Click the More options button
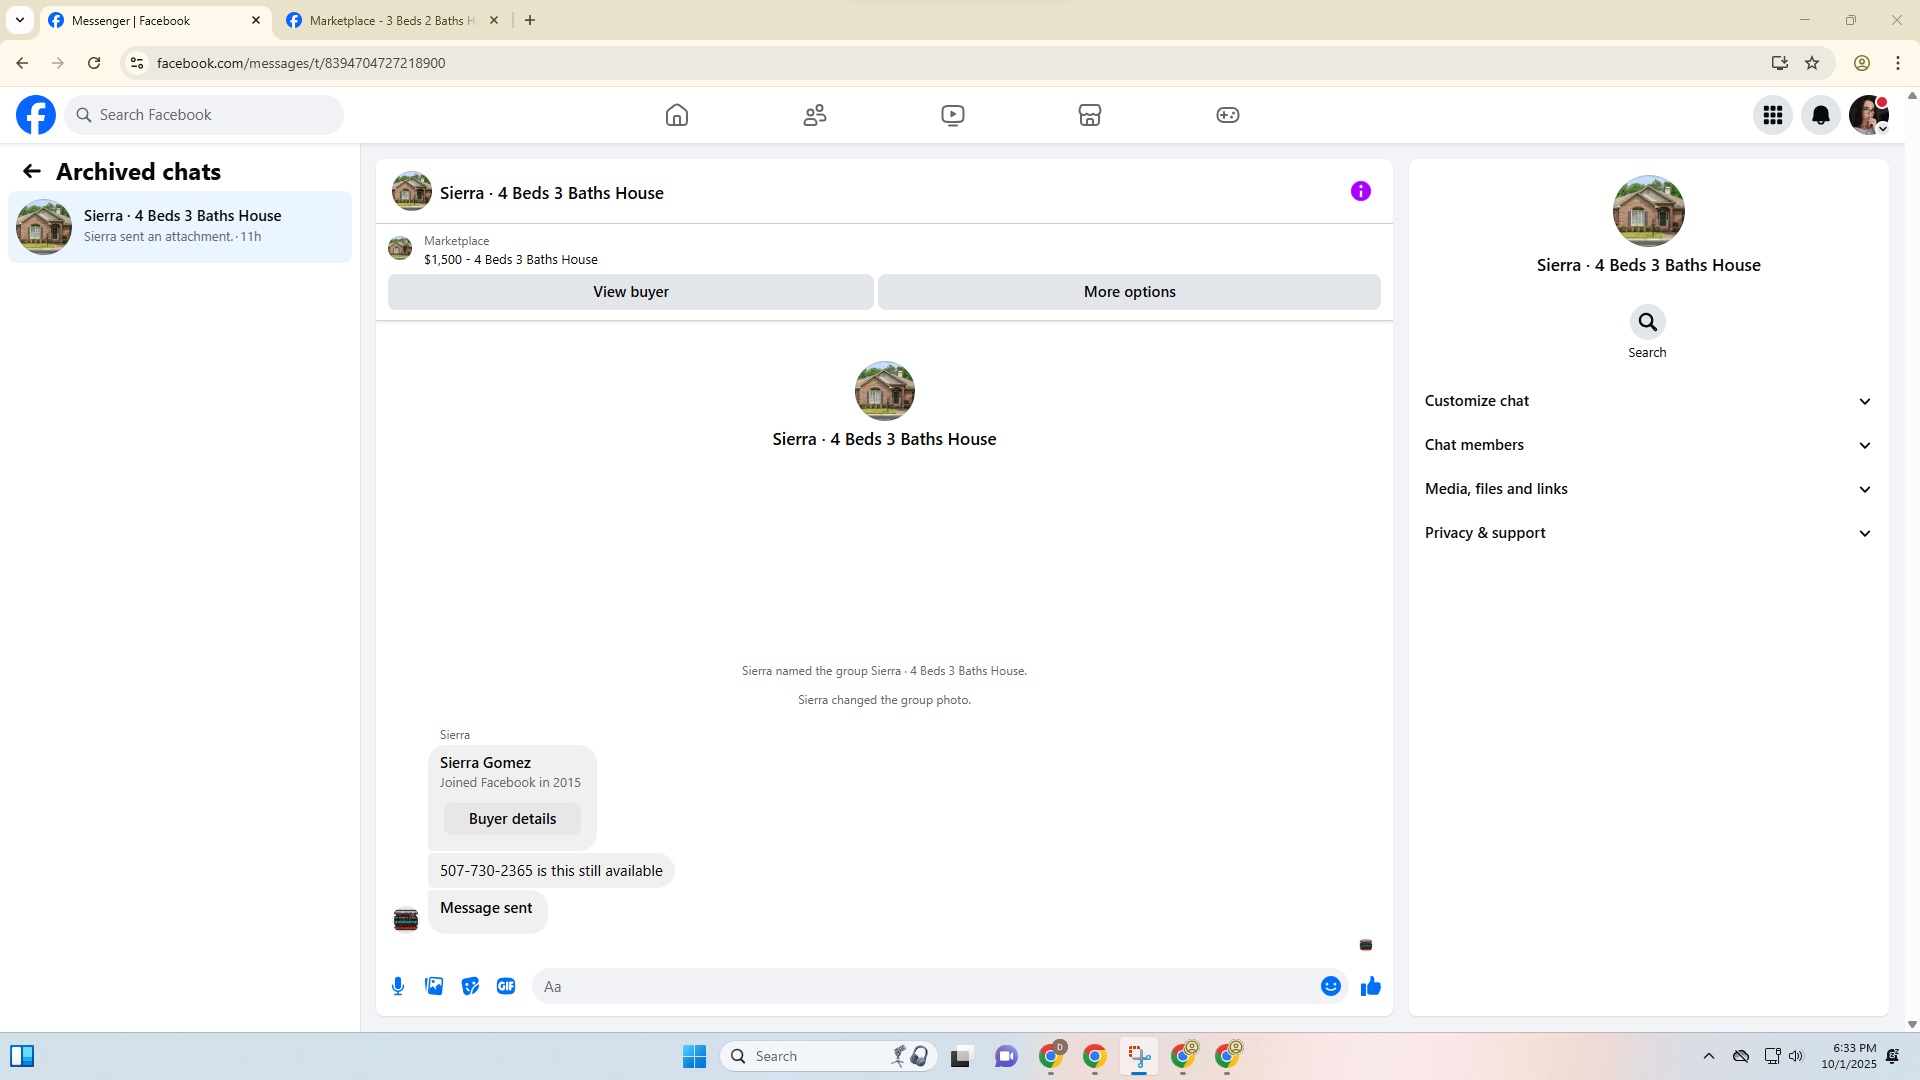The image size is (1920, 1080). [x=1130, y=292]
